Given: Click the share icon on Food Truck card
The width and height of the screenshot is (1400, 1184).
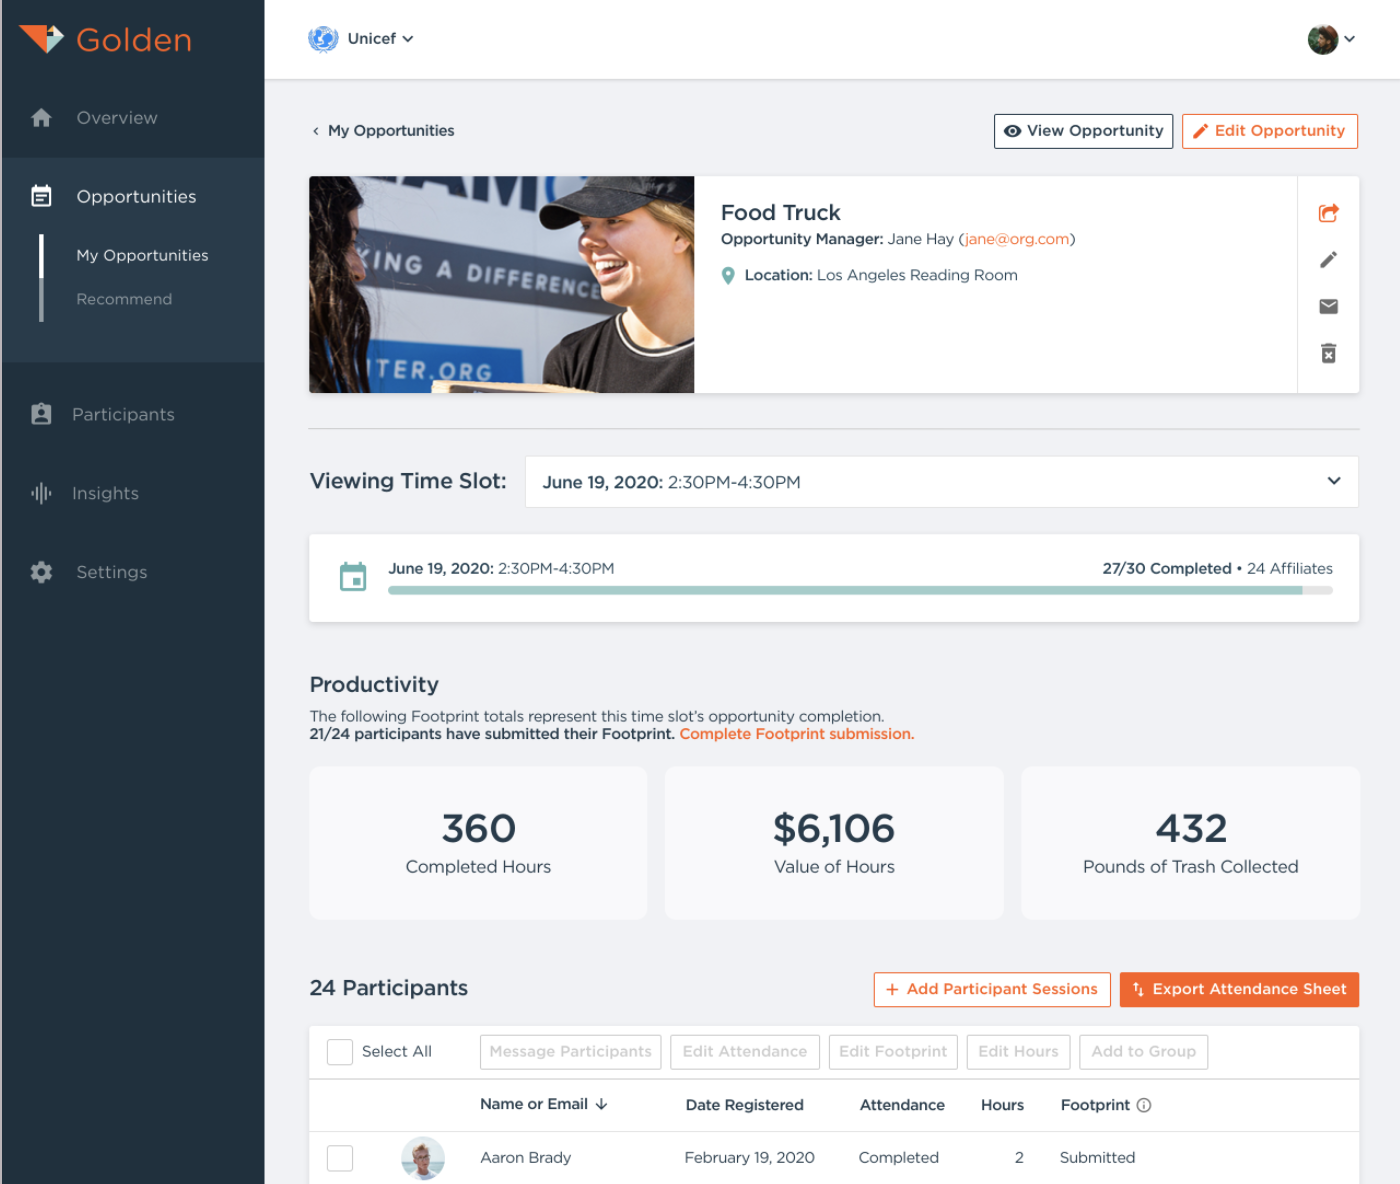Looking at the screenshot, I should coord(1328,213).
